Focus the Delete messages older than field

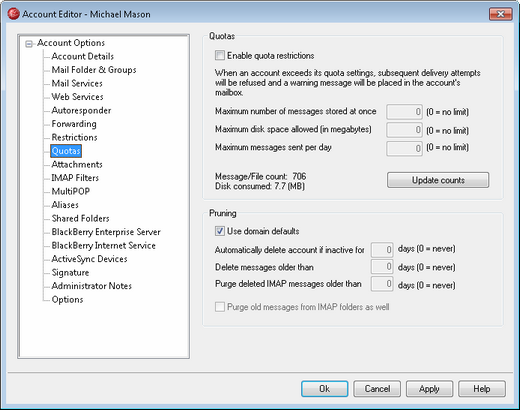[x=382, y=267]
